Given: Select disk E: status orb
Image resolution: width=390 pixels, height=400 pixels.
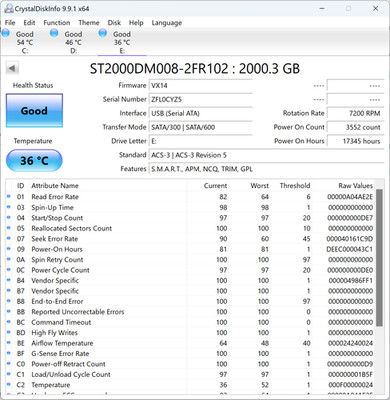Looking at the screenshot, I should coord(103,33).
